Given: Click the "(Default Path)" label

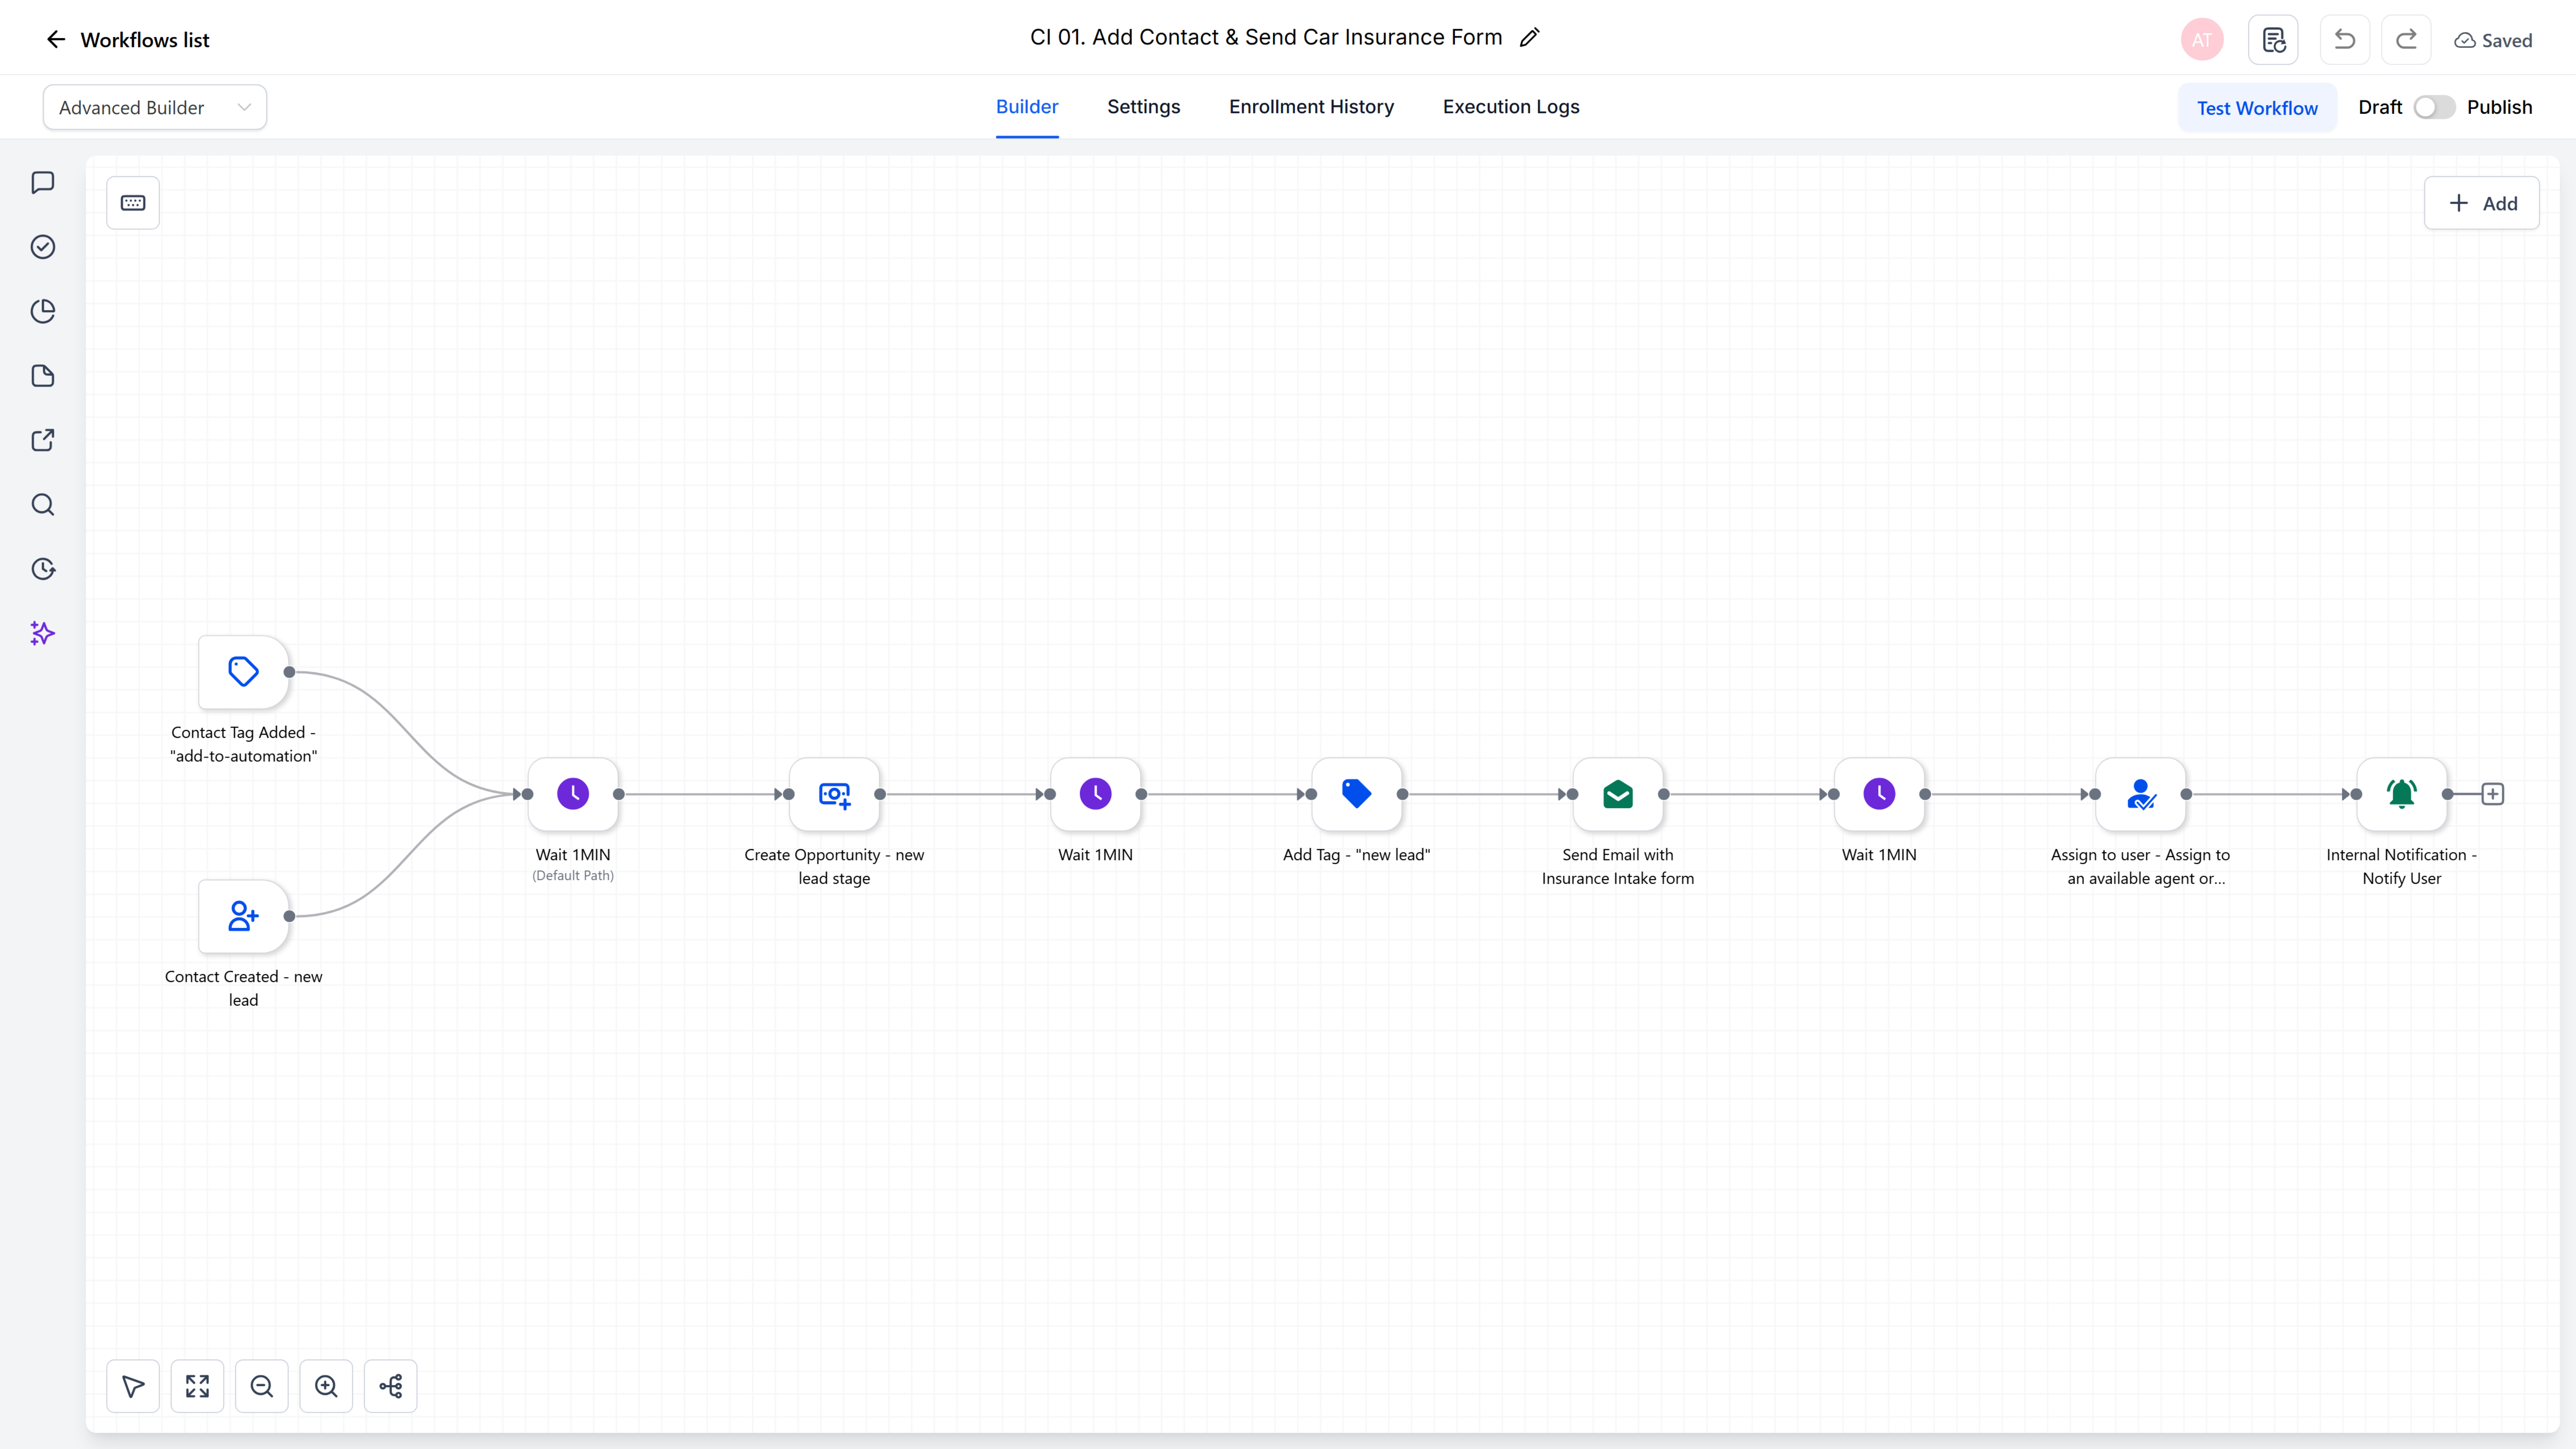Looking at the screenshot, I should 573,876.
